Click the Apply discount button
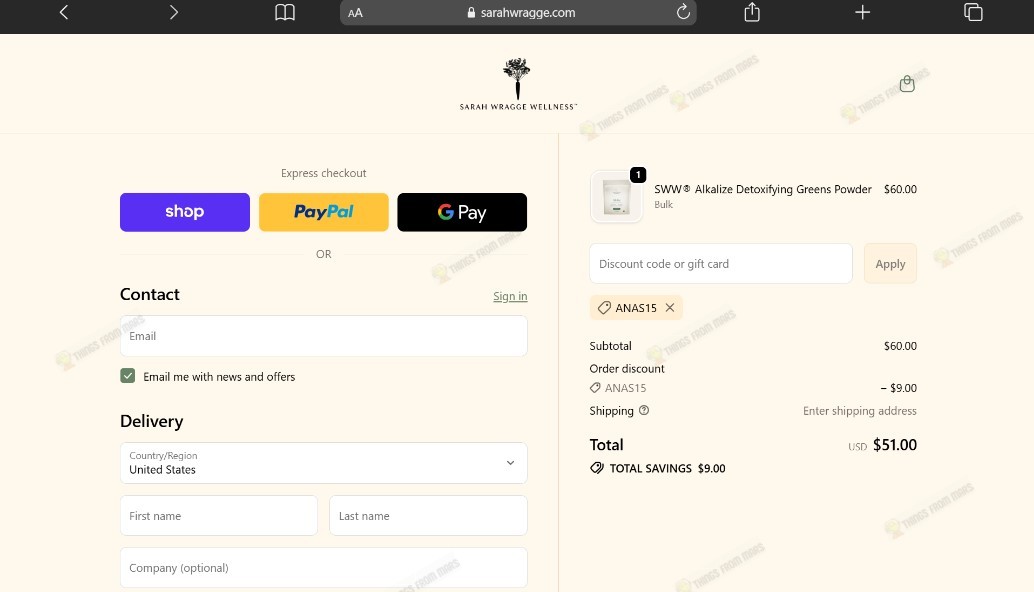The width and height of the screenshot is (1034, 592). point(890,264)
